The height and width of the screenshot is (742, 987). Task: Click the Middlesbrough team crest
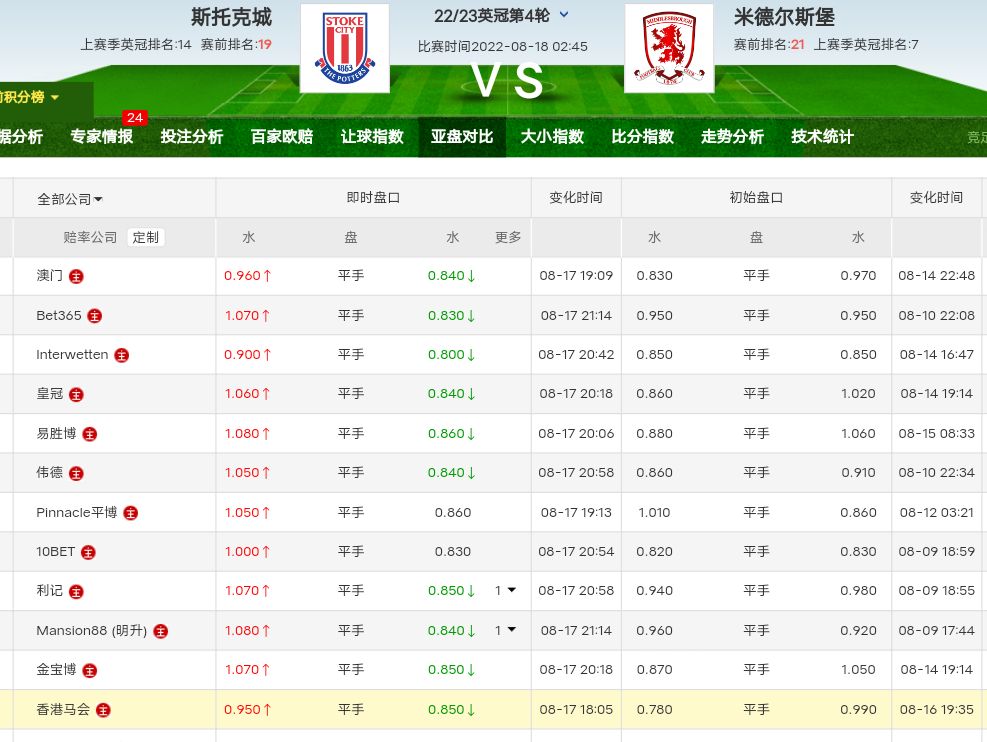(x=668, y=48)
